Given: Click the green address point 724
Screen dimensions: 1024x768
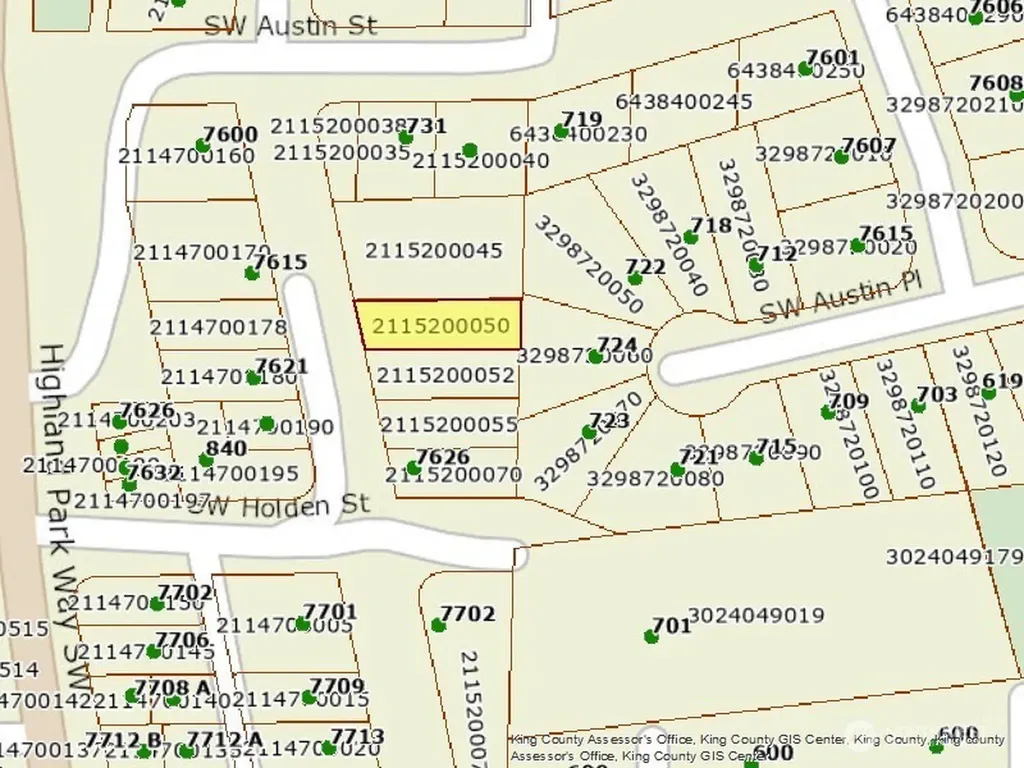Looking at the screenshot, I should click(595, 357).
